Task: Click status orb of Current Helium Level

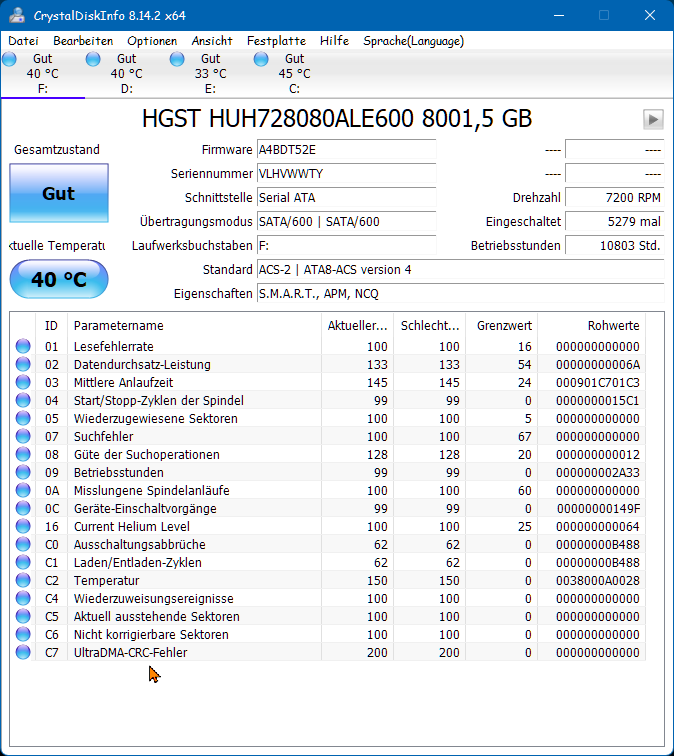Action: [23, 526]
